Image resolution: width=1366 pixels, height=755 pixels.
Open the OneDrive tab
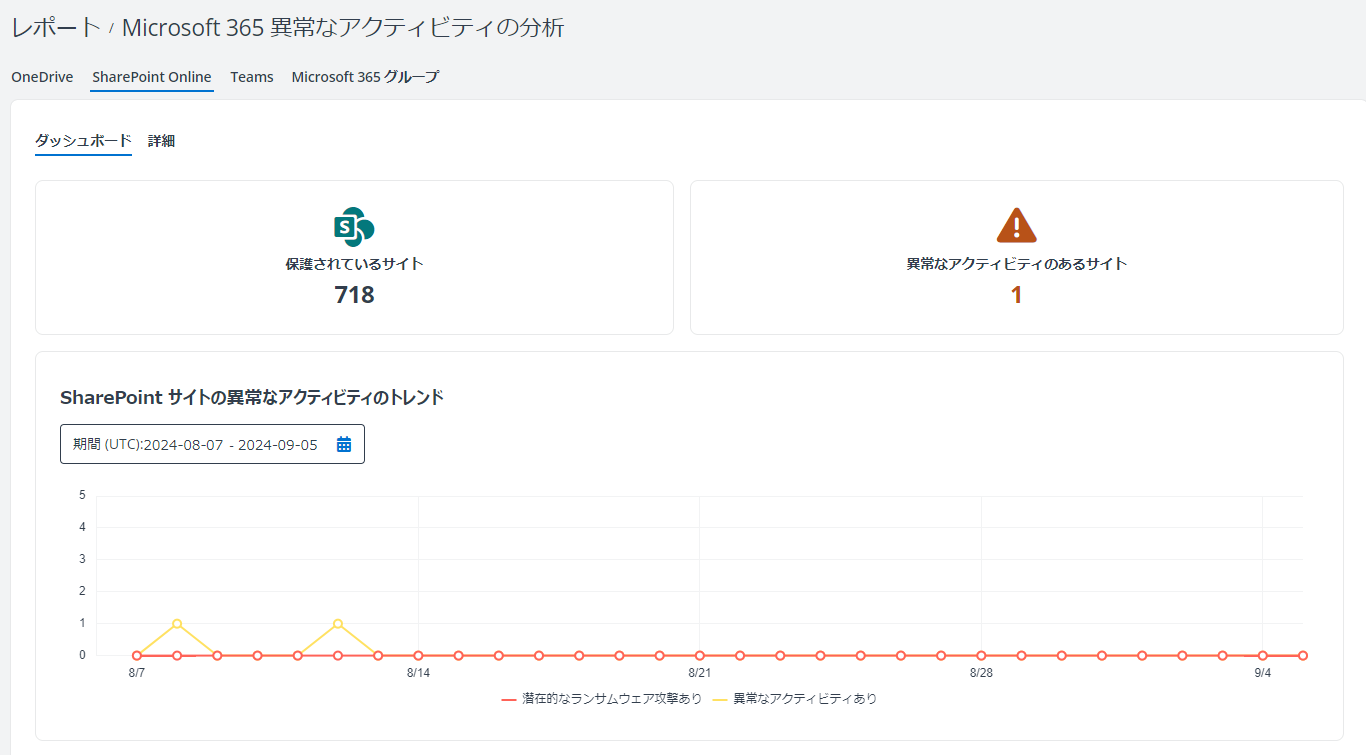(42, 77)
